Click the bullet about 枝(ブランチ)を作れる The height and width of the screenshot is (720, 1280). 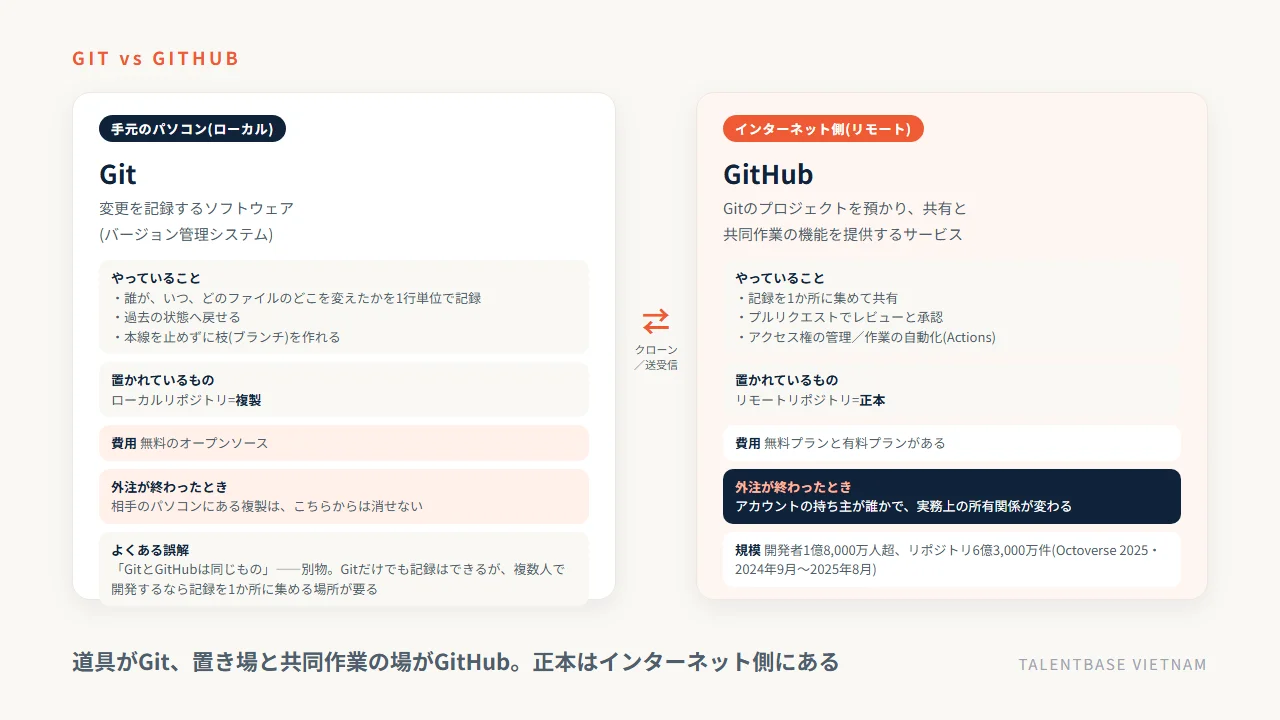226,337
